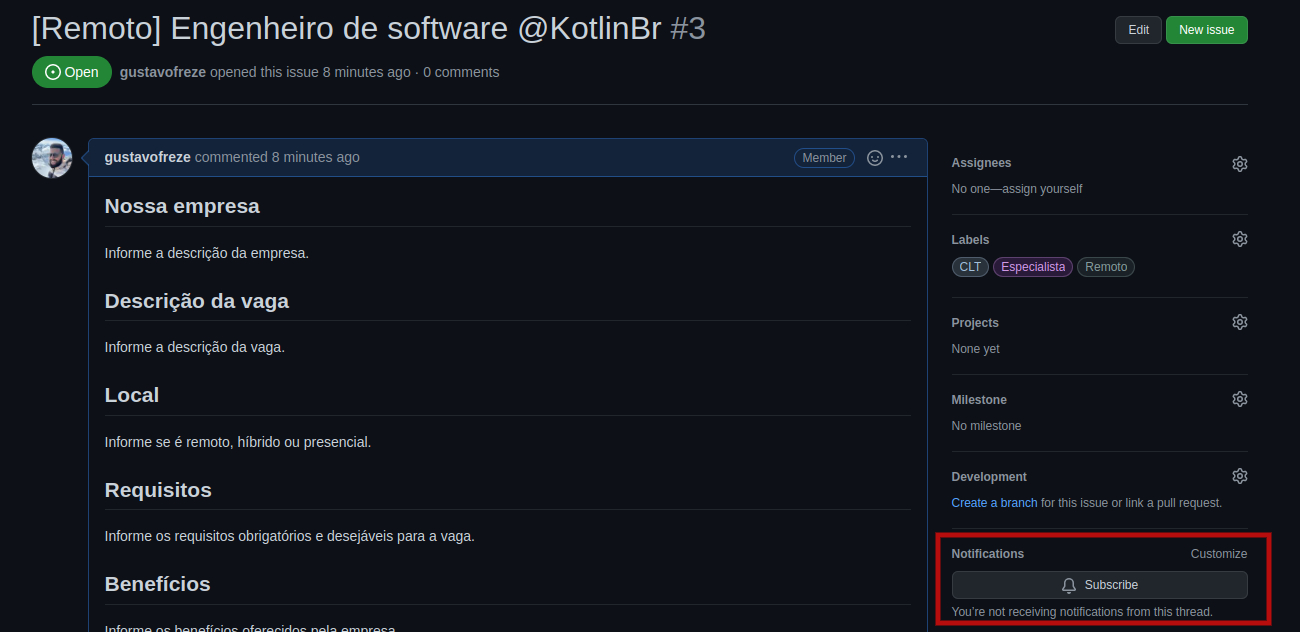Click the 'Requisitos' heading
Viewport: 1300px width, 632px height.
coord(158,490)
